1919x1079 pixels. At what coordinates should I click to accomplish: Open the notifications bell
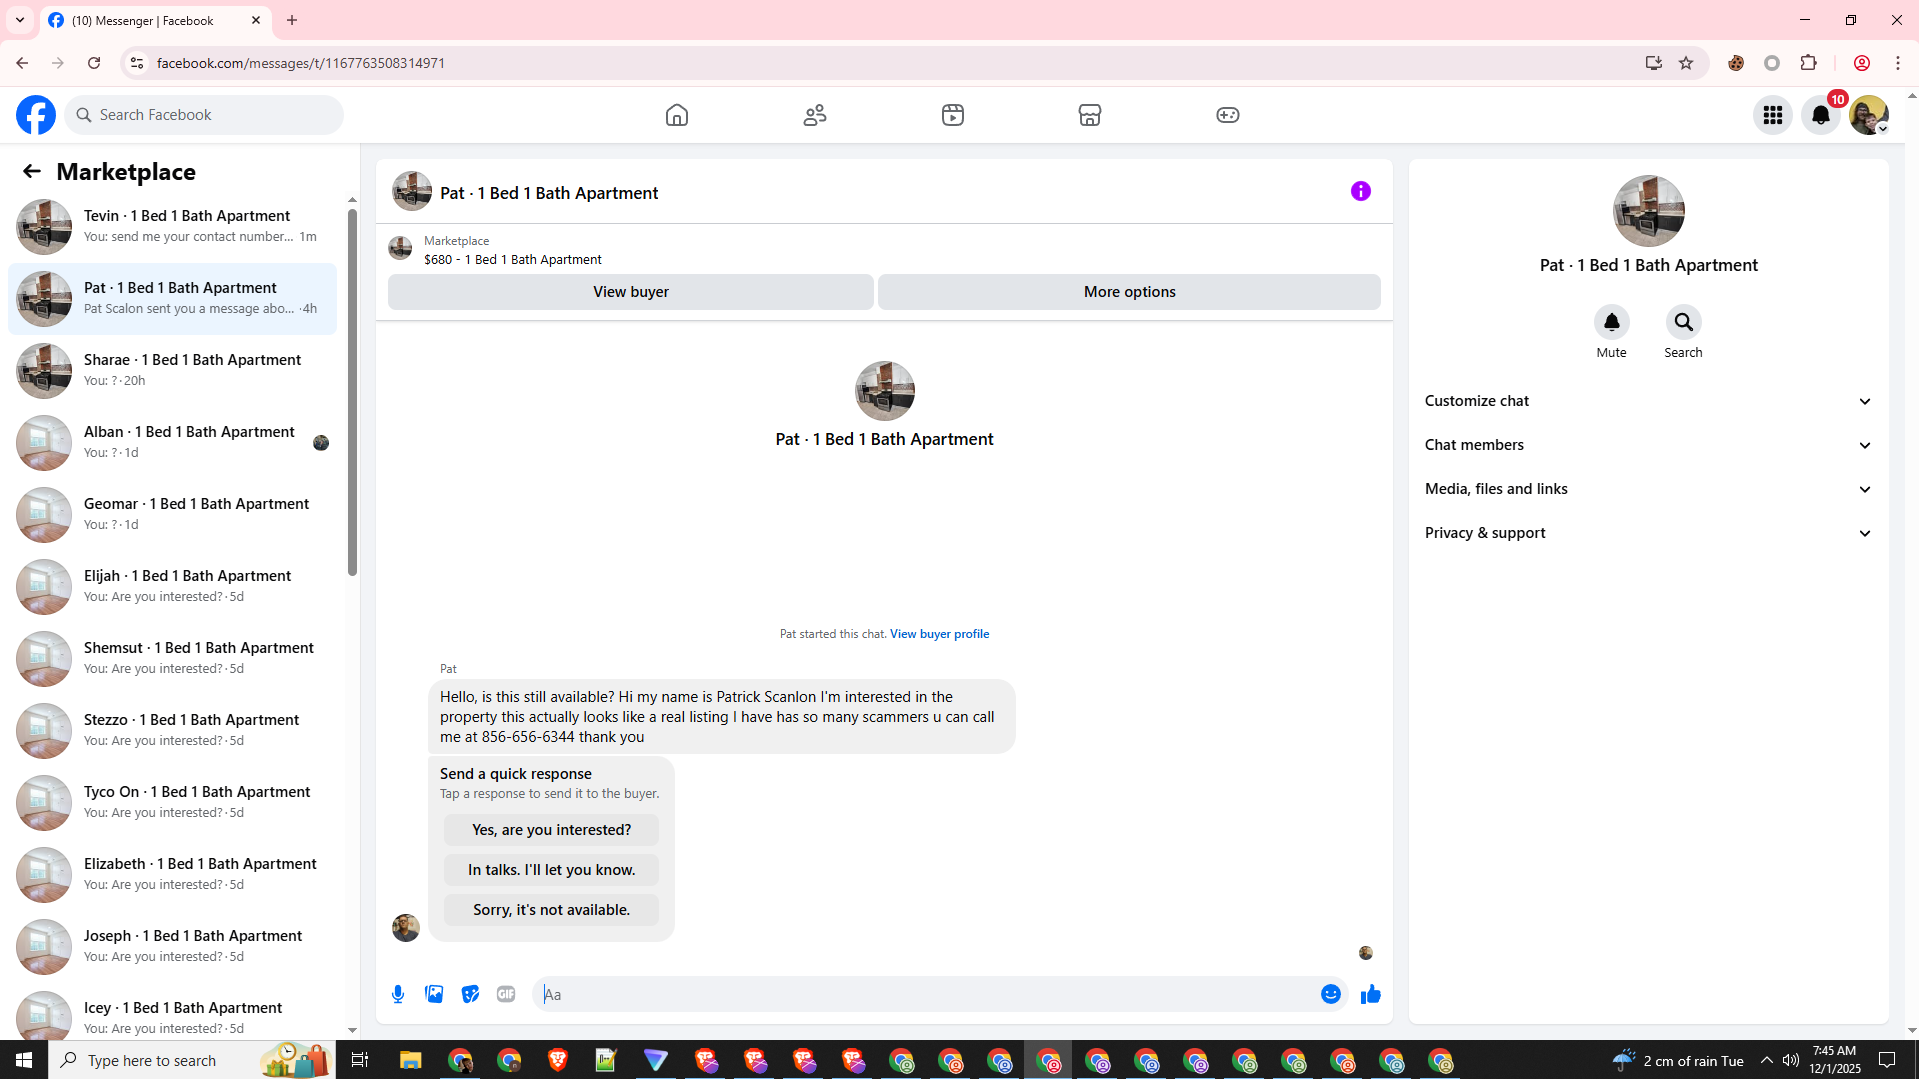click(x=1821, y=115)
